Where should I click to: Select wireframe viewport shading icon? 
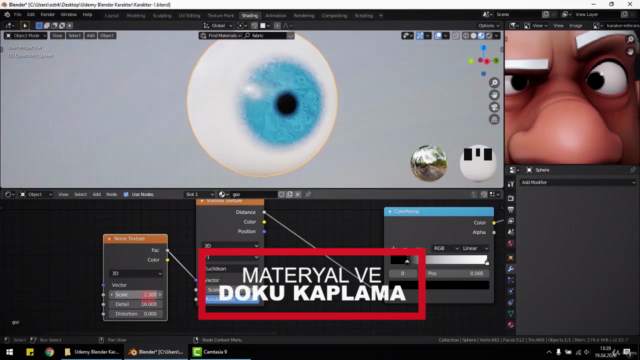click(466, 36)
